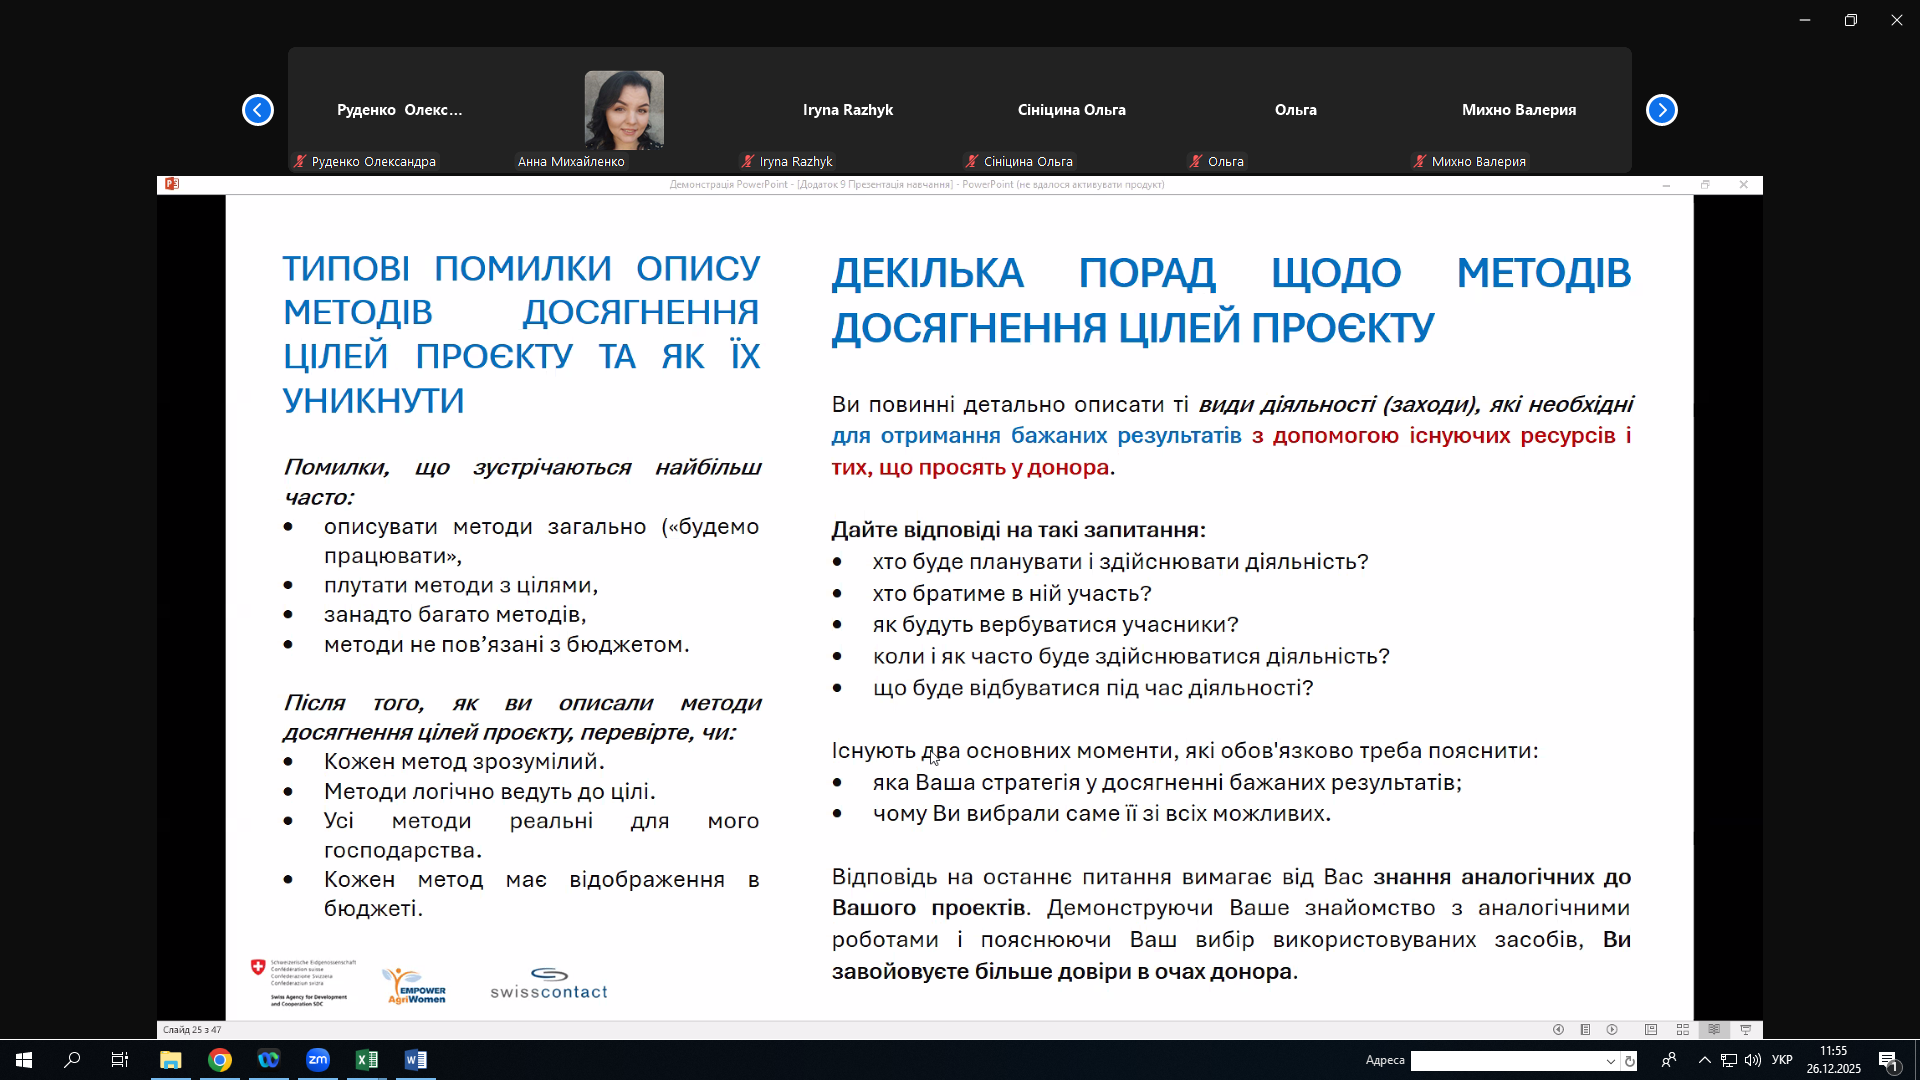
Task: Click the slide menu icon in status bar
Action: coord(1585,1030)
